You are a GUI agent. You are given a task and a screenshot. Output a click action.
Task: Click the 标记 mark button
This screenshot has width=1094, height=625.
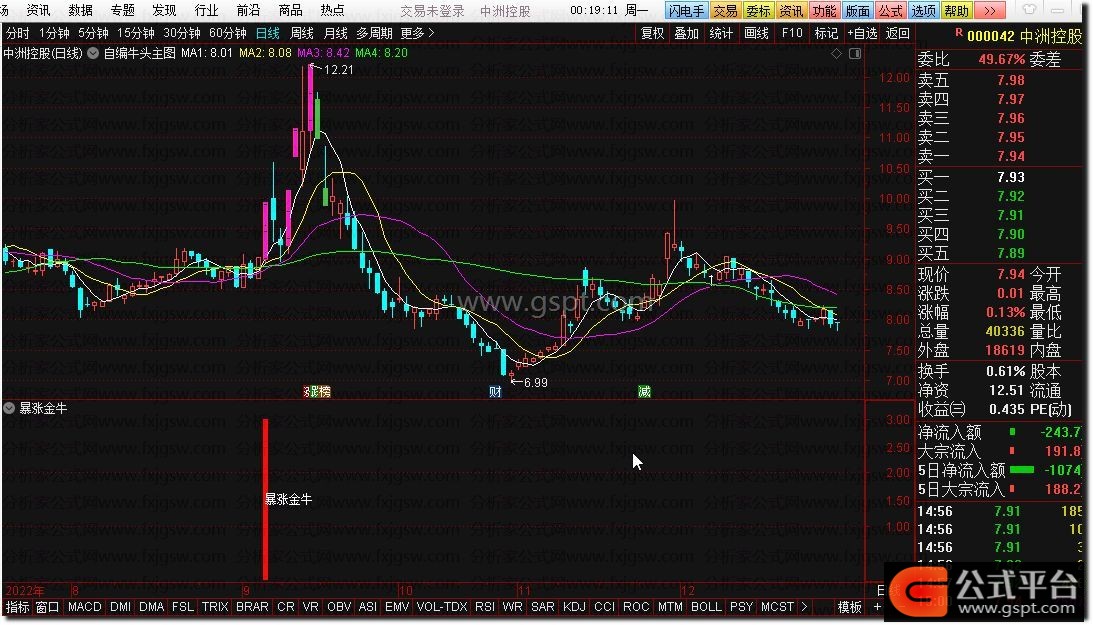826,33
